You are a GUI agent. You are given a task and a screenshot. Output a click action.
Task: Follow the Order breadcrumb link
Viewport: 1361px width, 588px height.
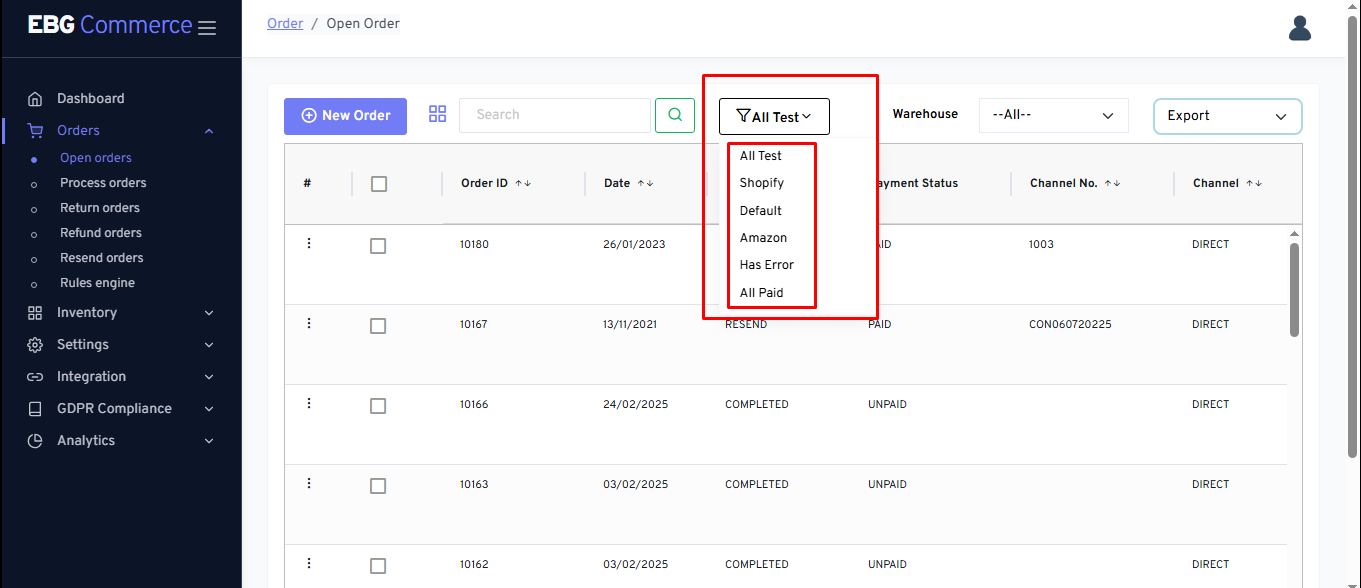pyautogui.click(x=285, y=23)
